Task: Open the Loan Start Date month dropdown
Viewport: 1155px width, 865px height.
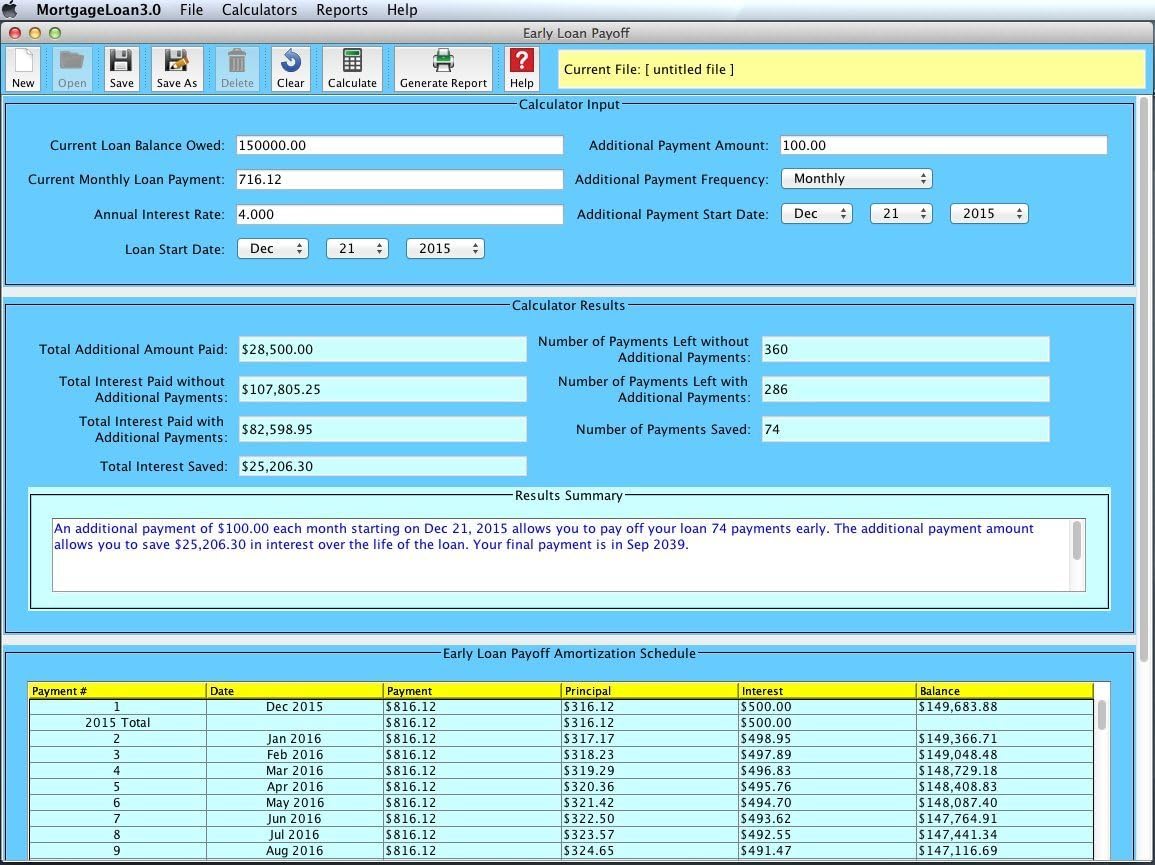Action: tap(272, 249)
